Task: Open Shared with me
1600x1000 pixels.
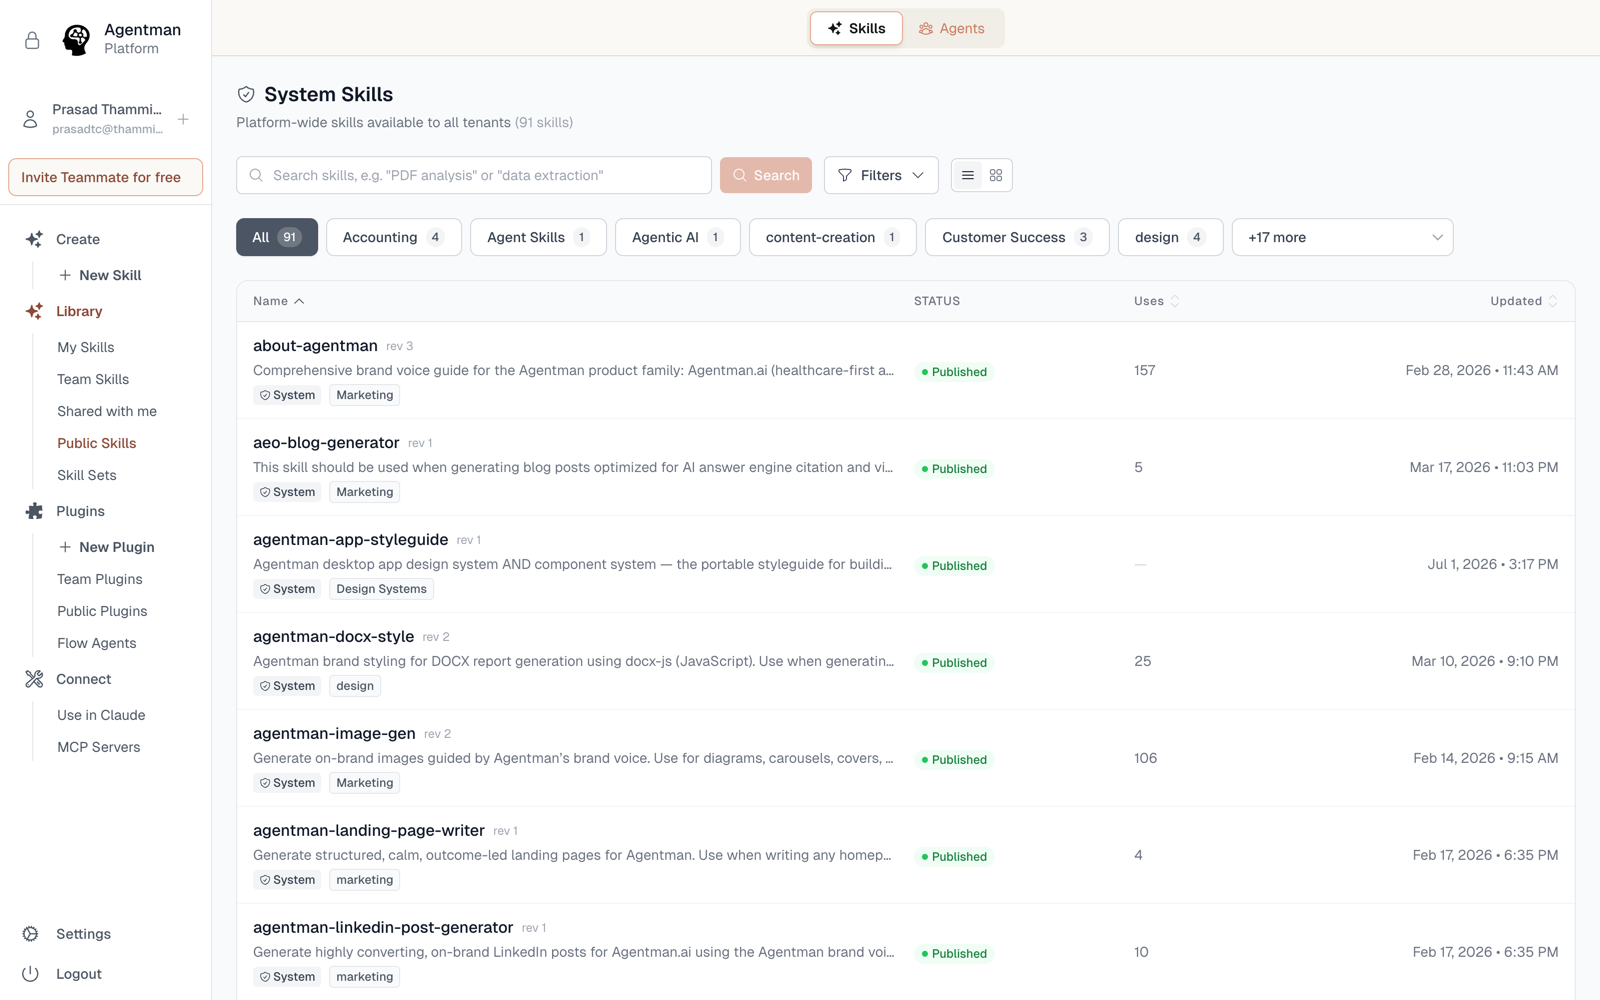Action: click(107, 411)
